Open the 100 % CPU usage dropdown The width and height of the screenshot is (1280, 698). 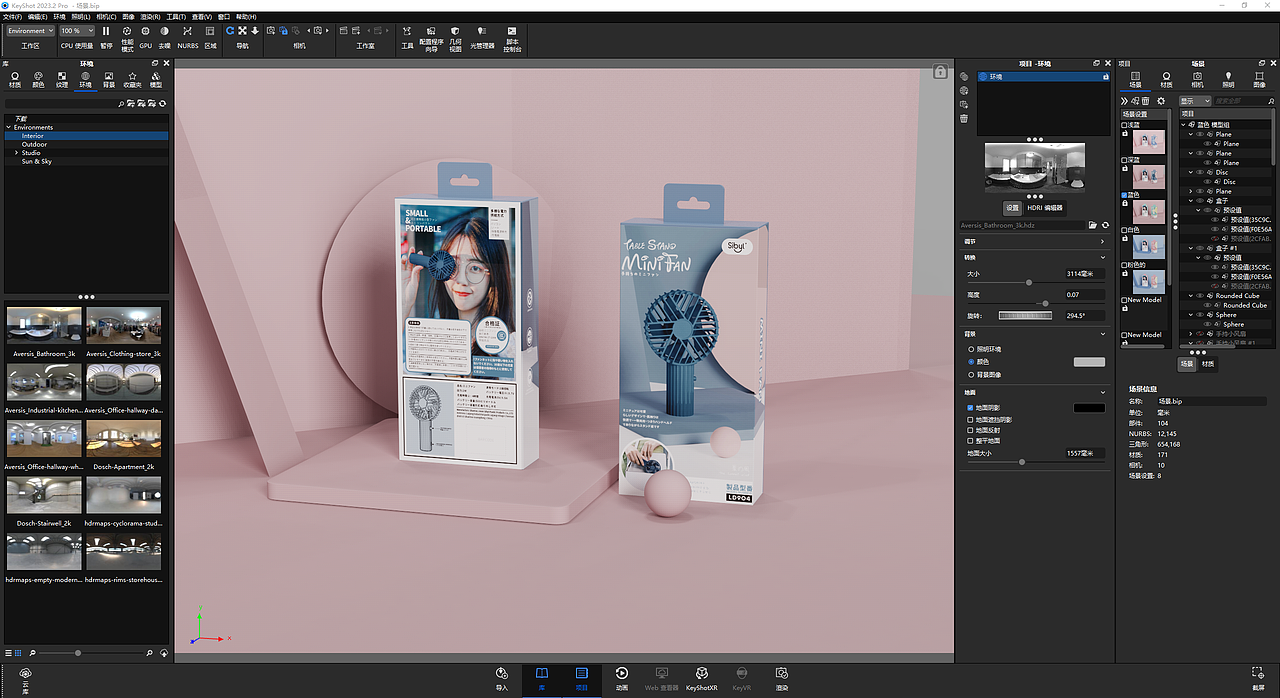click(77, 31)
